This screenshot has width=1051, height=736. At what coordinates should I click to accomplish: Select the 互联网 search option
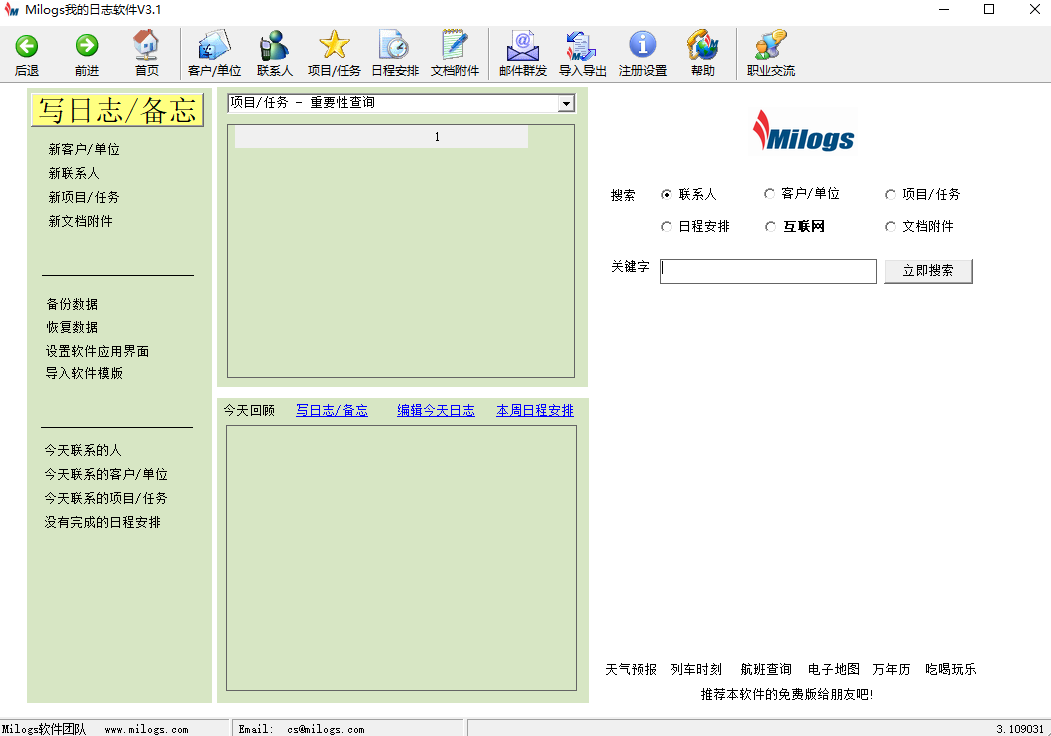click(x=770, y=226)
